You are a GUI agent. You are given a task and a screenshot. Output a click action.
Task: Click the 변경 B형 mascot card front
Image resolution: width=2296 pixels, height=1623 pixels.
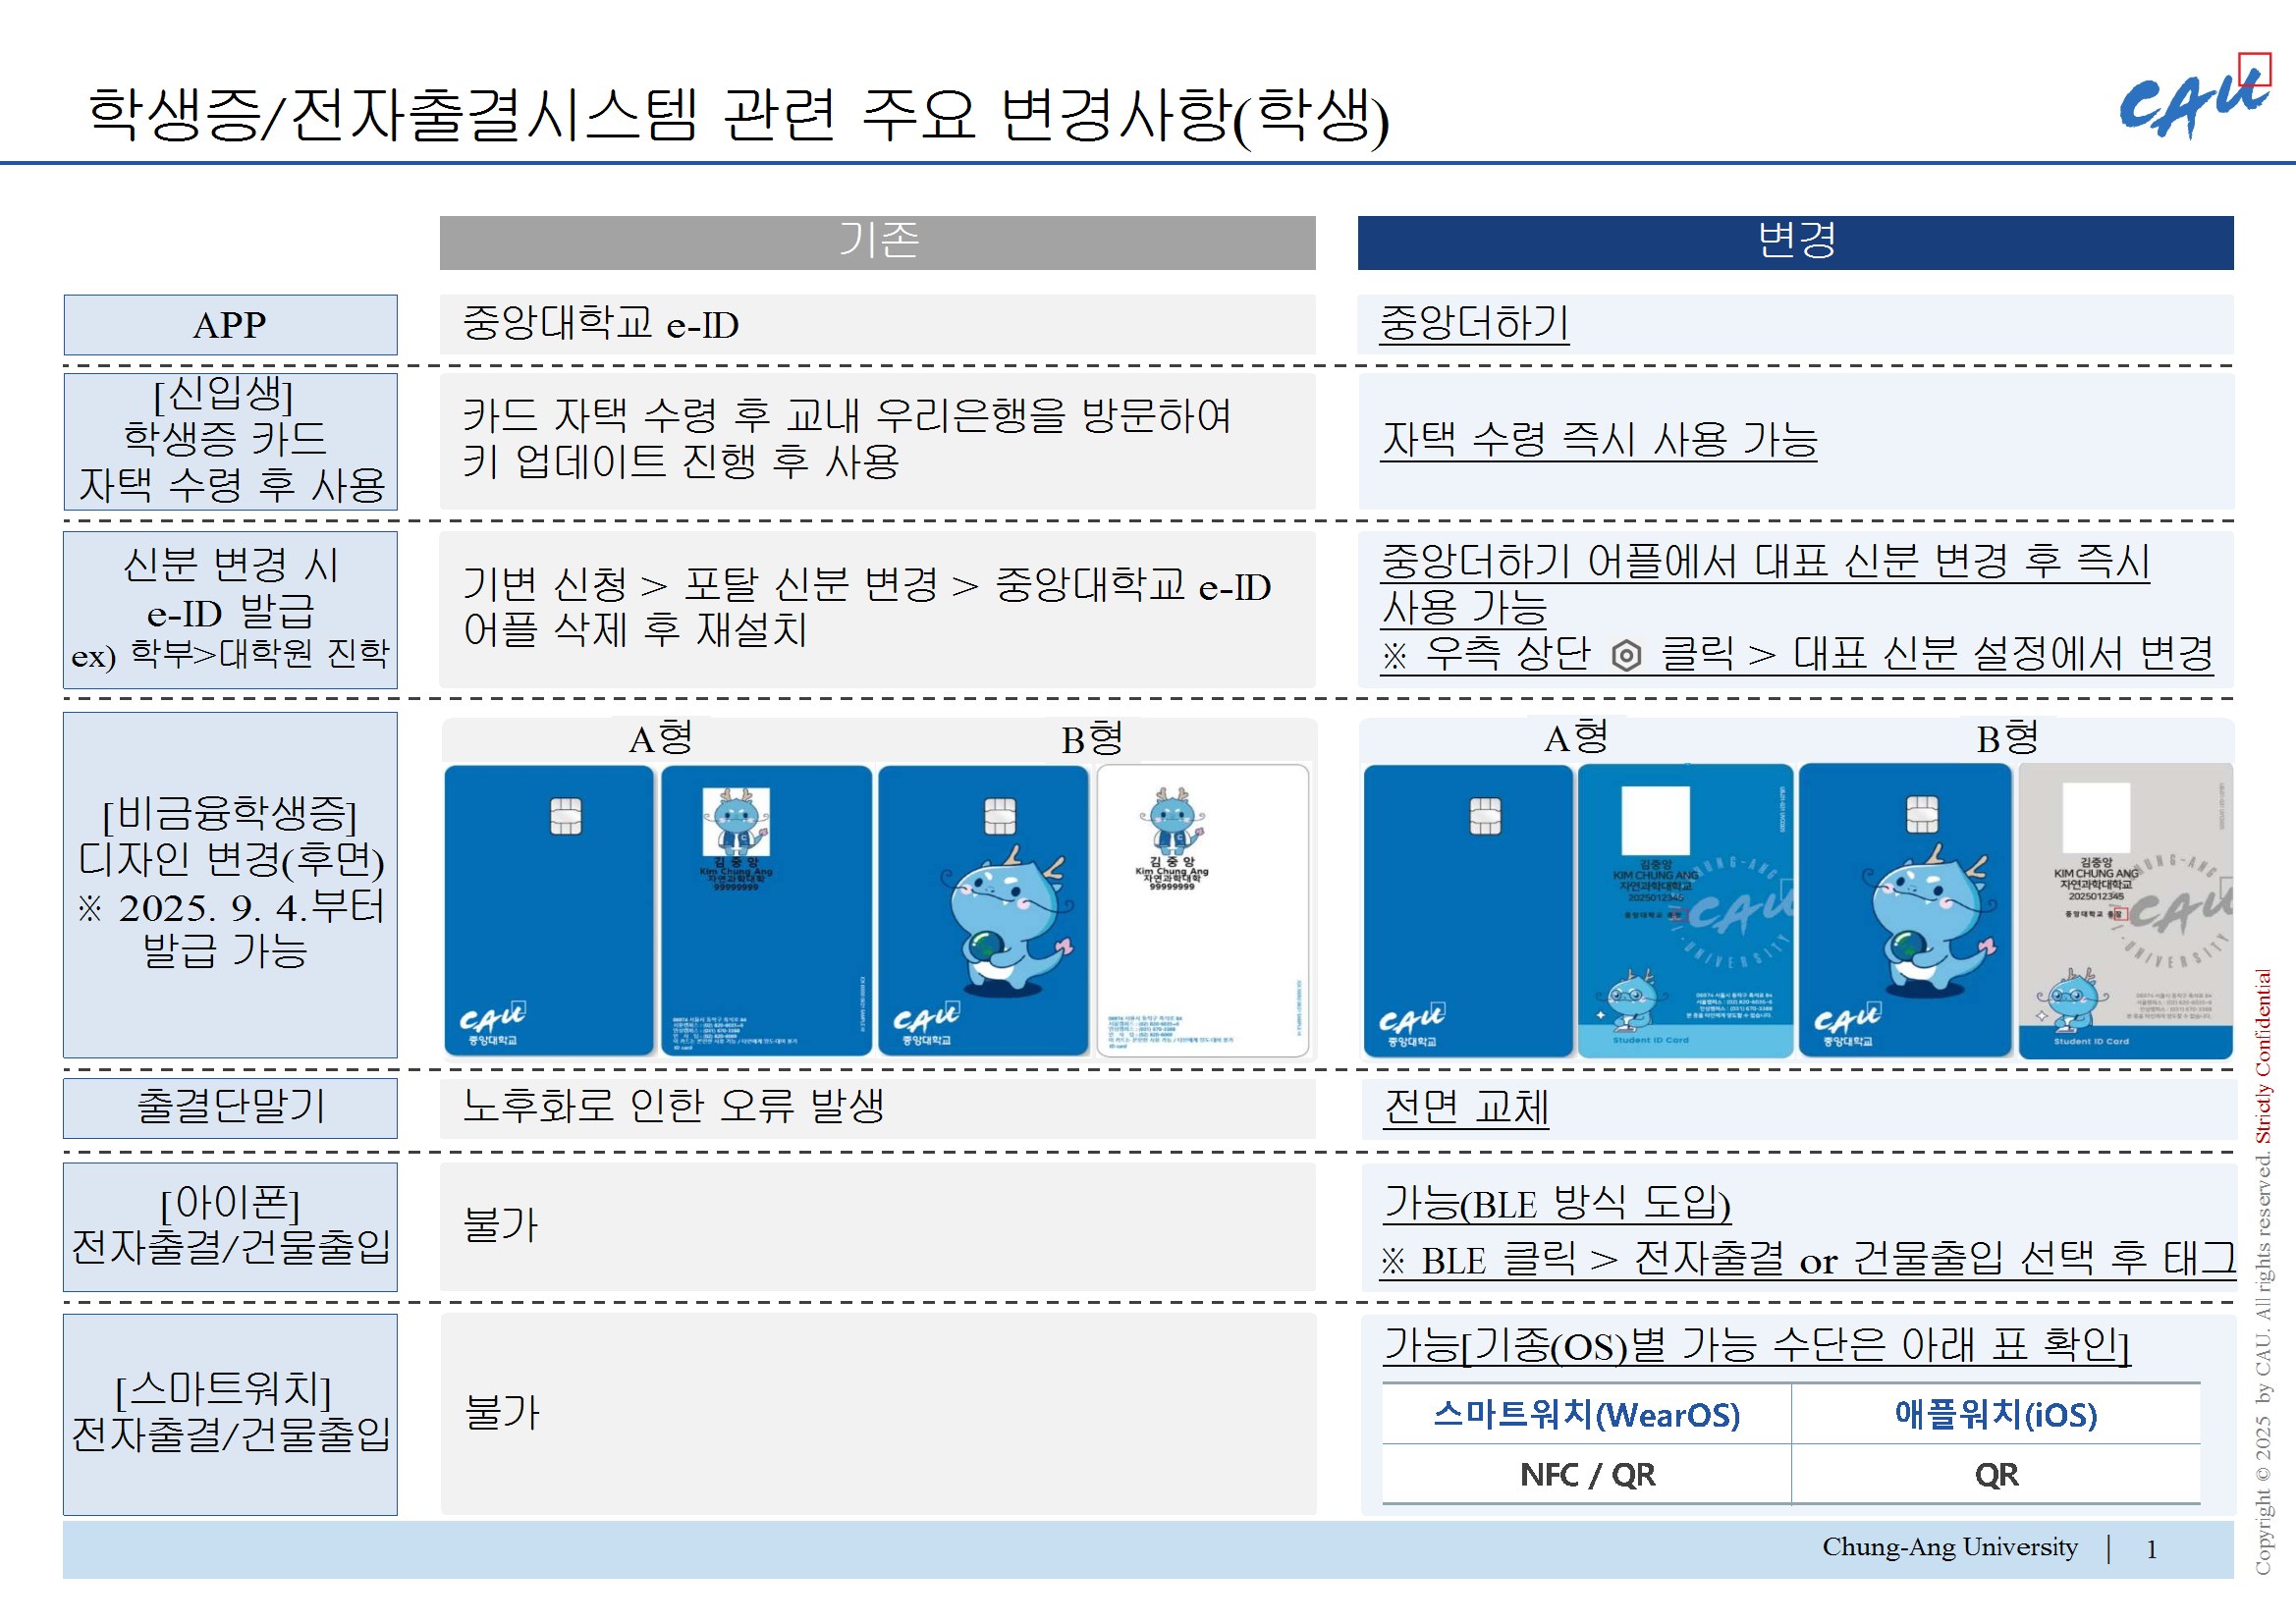[x=1905, y=911]
